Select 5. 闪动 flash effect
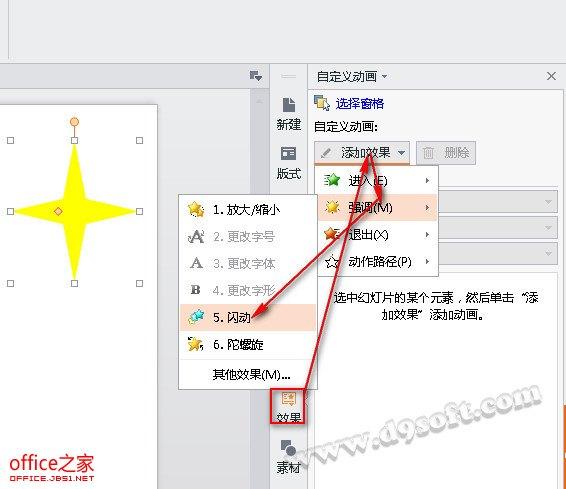Image resolution: width=566 pixels, height=489 pixels. tap(248, 317)
